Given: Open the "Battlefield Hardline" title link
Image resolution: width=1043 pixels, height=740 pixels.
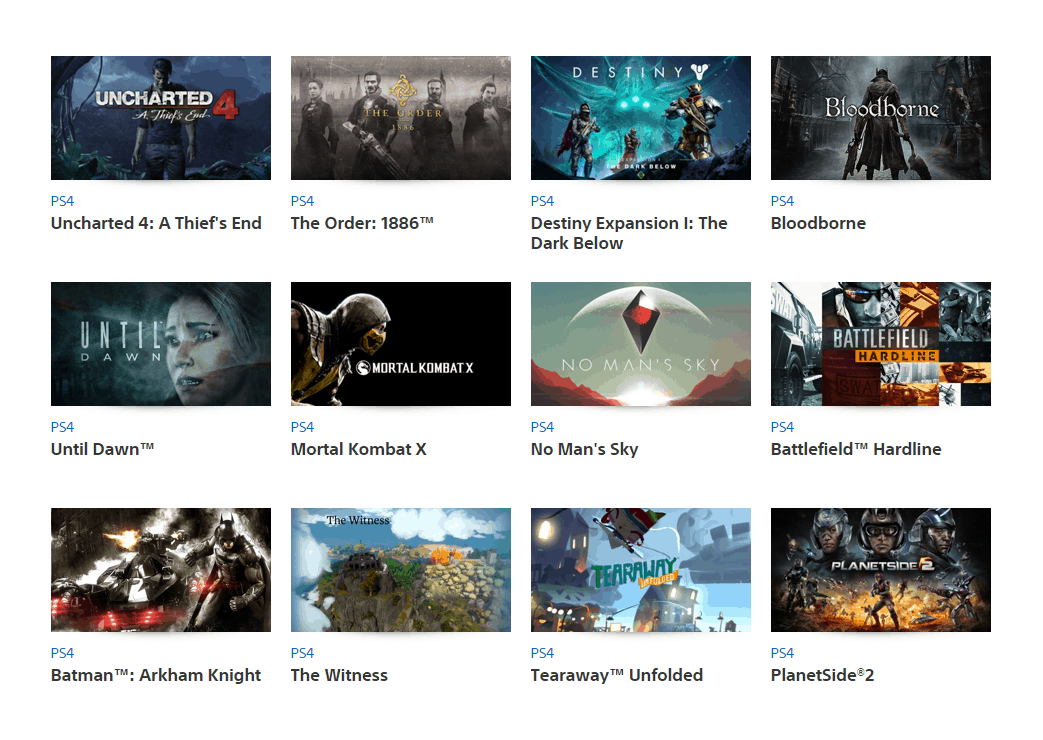Looking at the screenshot, I should [856, 449].
